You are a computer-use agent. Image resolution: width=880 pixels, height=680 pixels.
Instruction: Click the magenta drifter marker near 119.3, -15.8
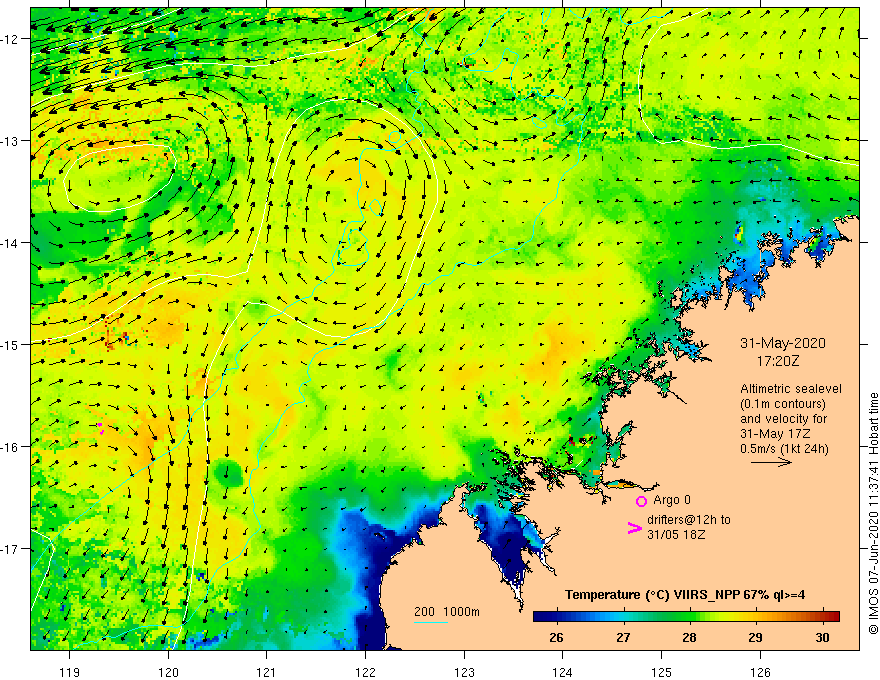coord(101,428)
